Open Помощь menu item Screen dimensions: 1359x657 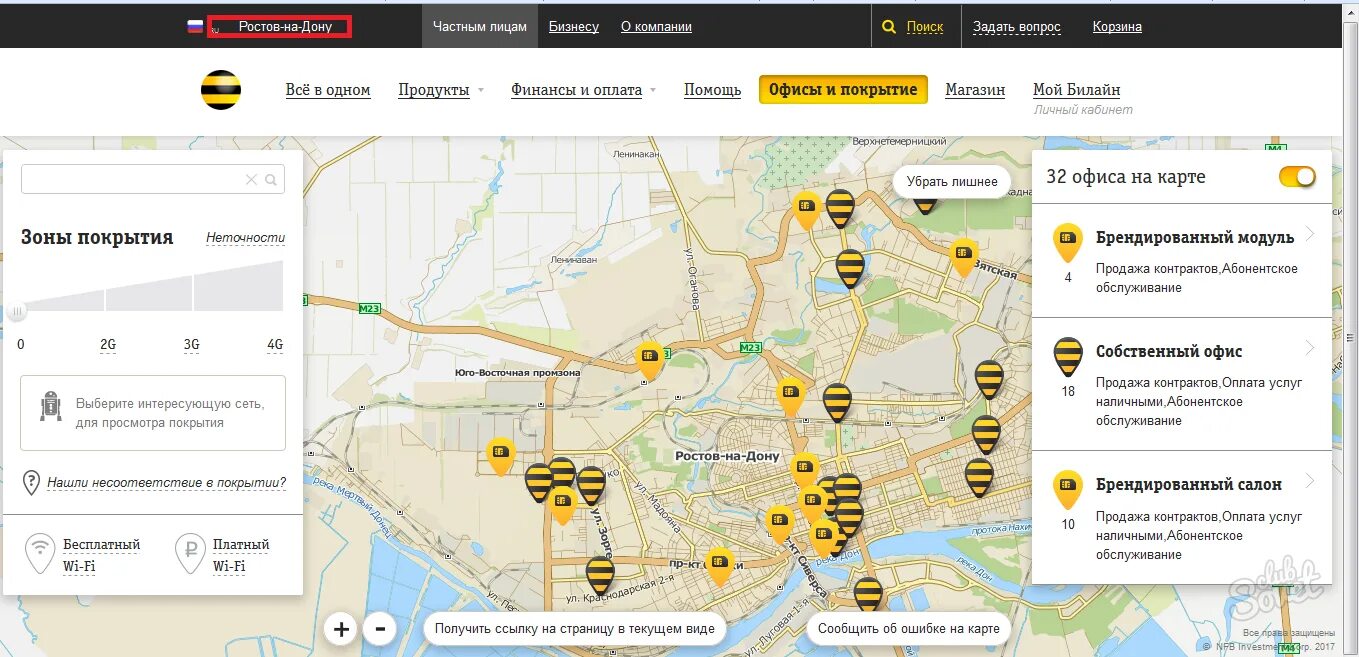pyautogui.click(x=712, y=90)
